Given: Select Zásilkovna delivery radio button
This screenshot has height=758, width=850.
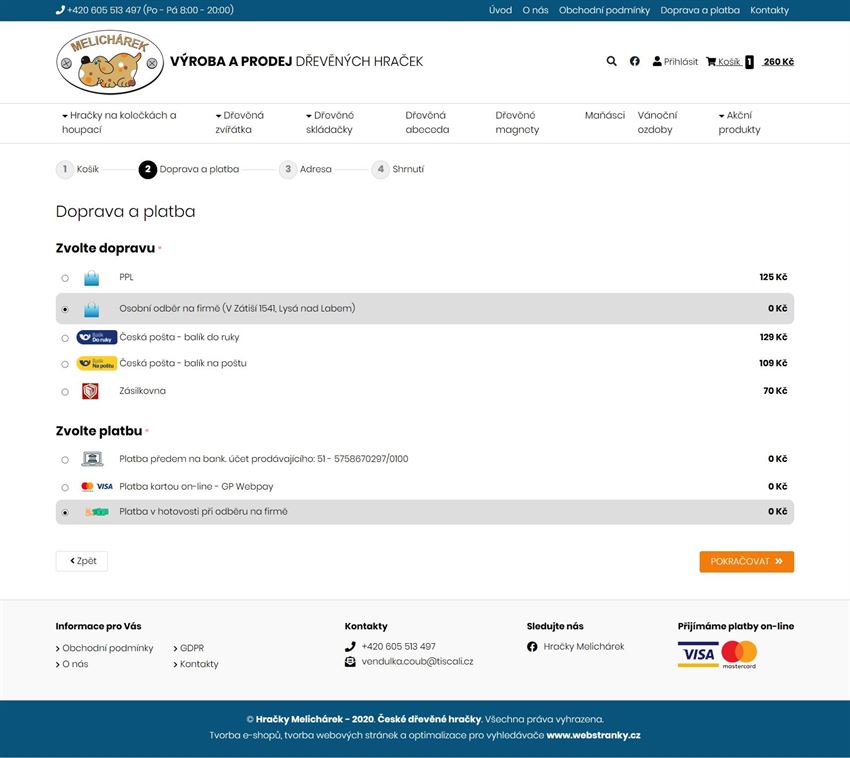Looking at the screenshot, I should click(65, 391).
